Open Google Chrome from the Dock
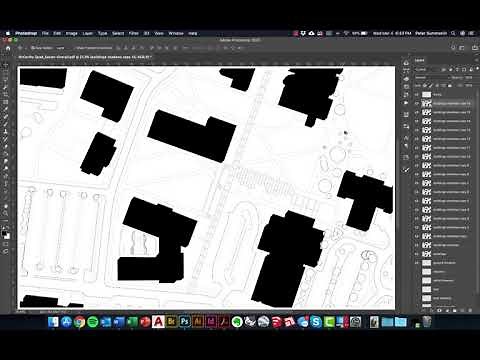This screenshot has width=480, height=360. point(79,322)
